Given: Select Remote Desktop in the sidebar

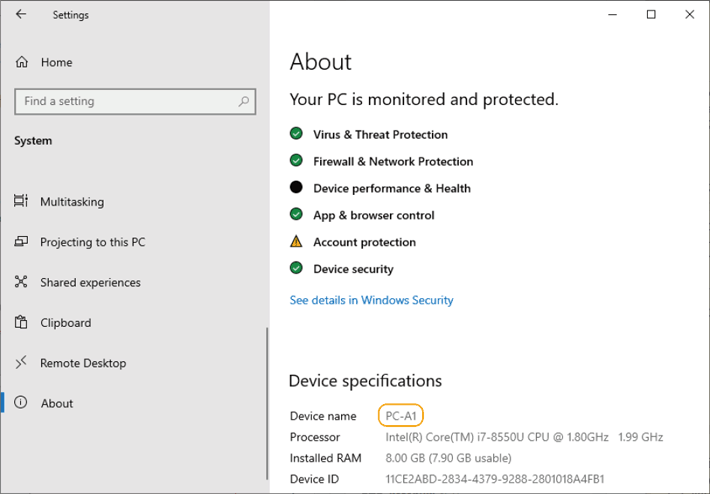Looking at the screenshot, I should tap(83, 363).
